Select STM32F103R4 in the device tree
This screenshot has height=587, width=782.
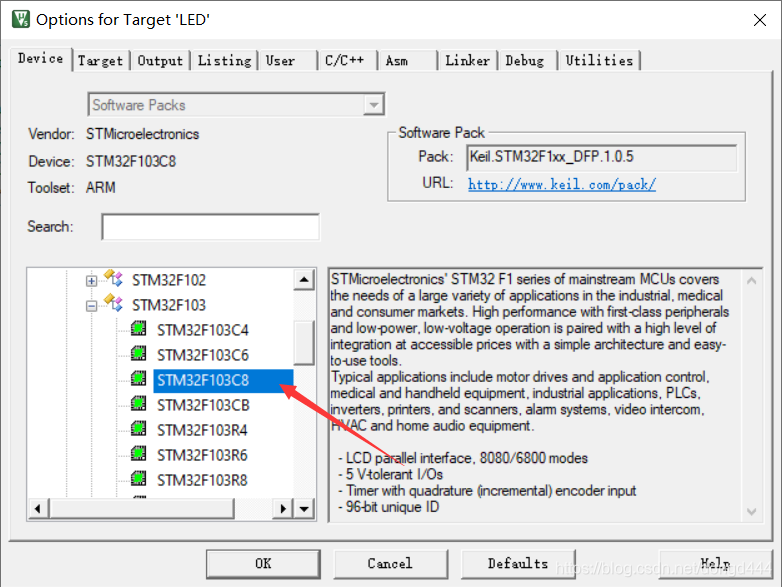pyautogui.click(x=202, y=430)
